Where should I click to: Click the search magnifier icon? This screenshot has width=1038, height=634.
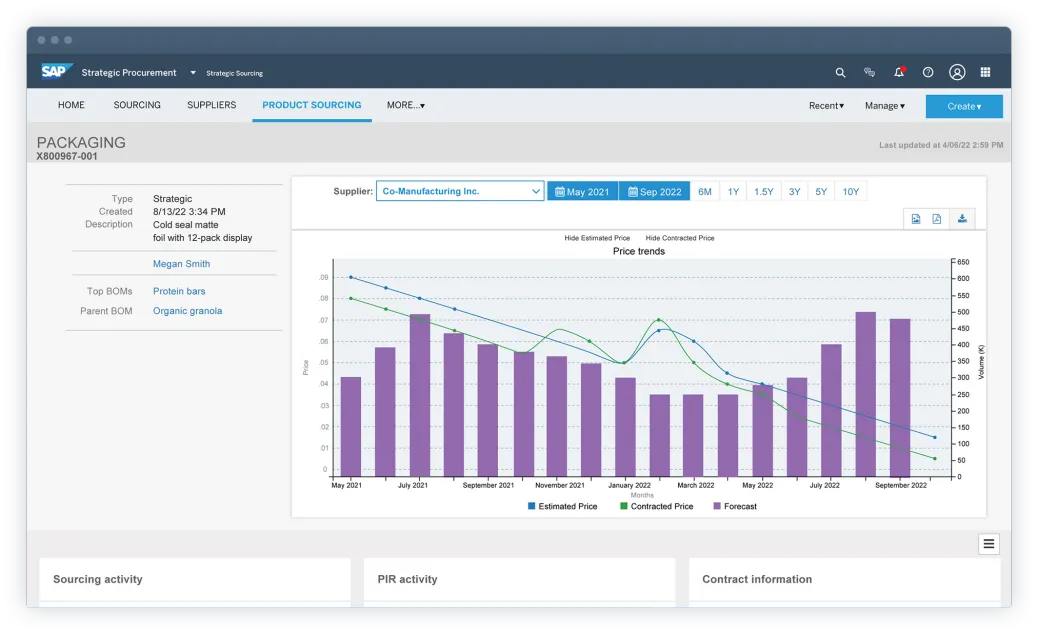(840, 73)
